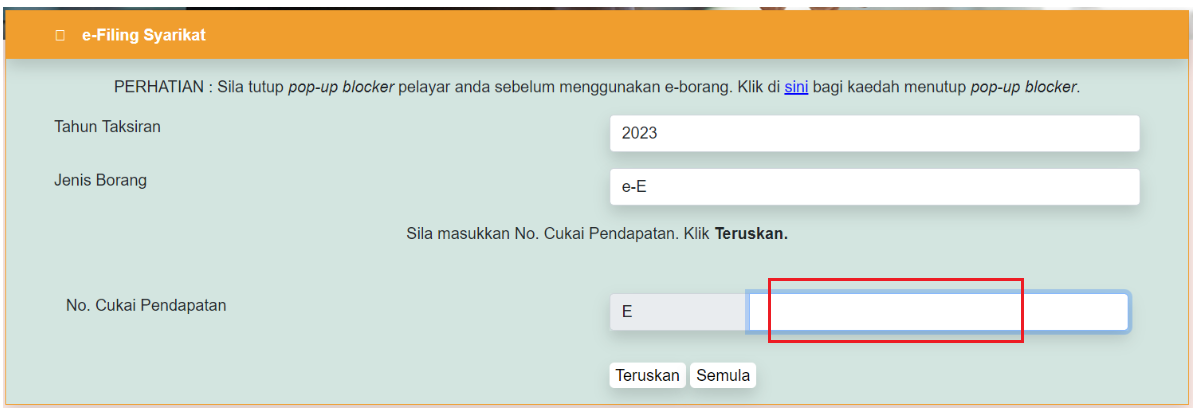This screenshot has height=411, width=1193.
Task: Click the "Tahun Taksiran" label
Action: click(x=107, y=127)
